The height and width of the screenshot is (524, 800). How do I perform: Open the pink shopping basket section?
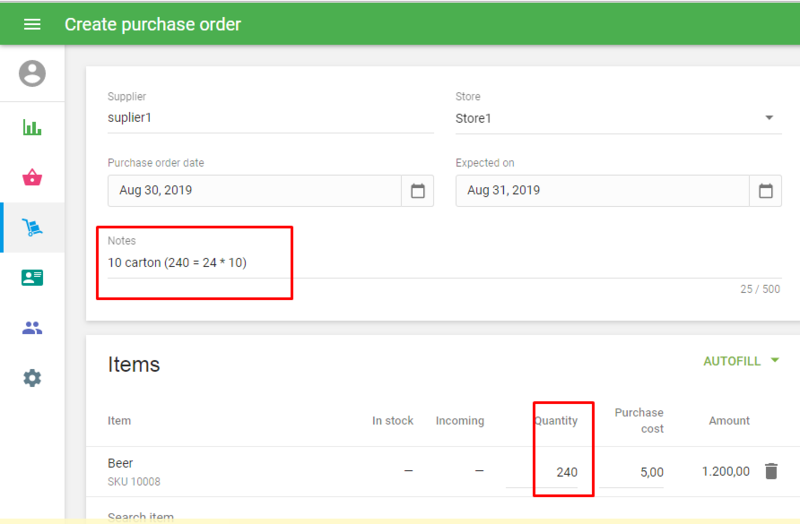point(32,178)
